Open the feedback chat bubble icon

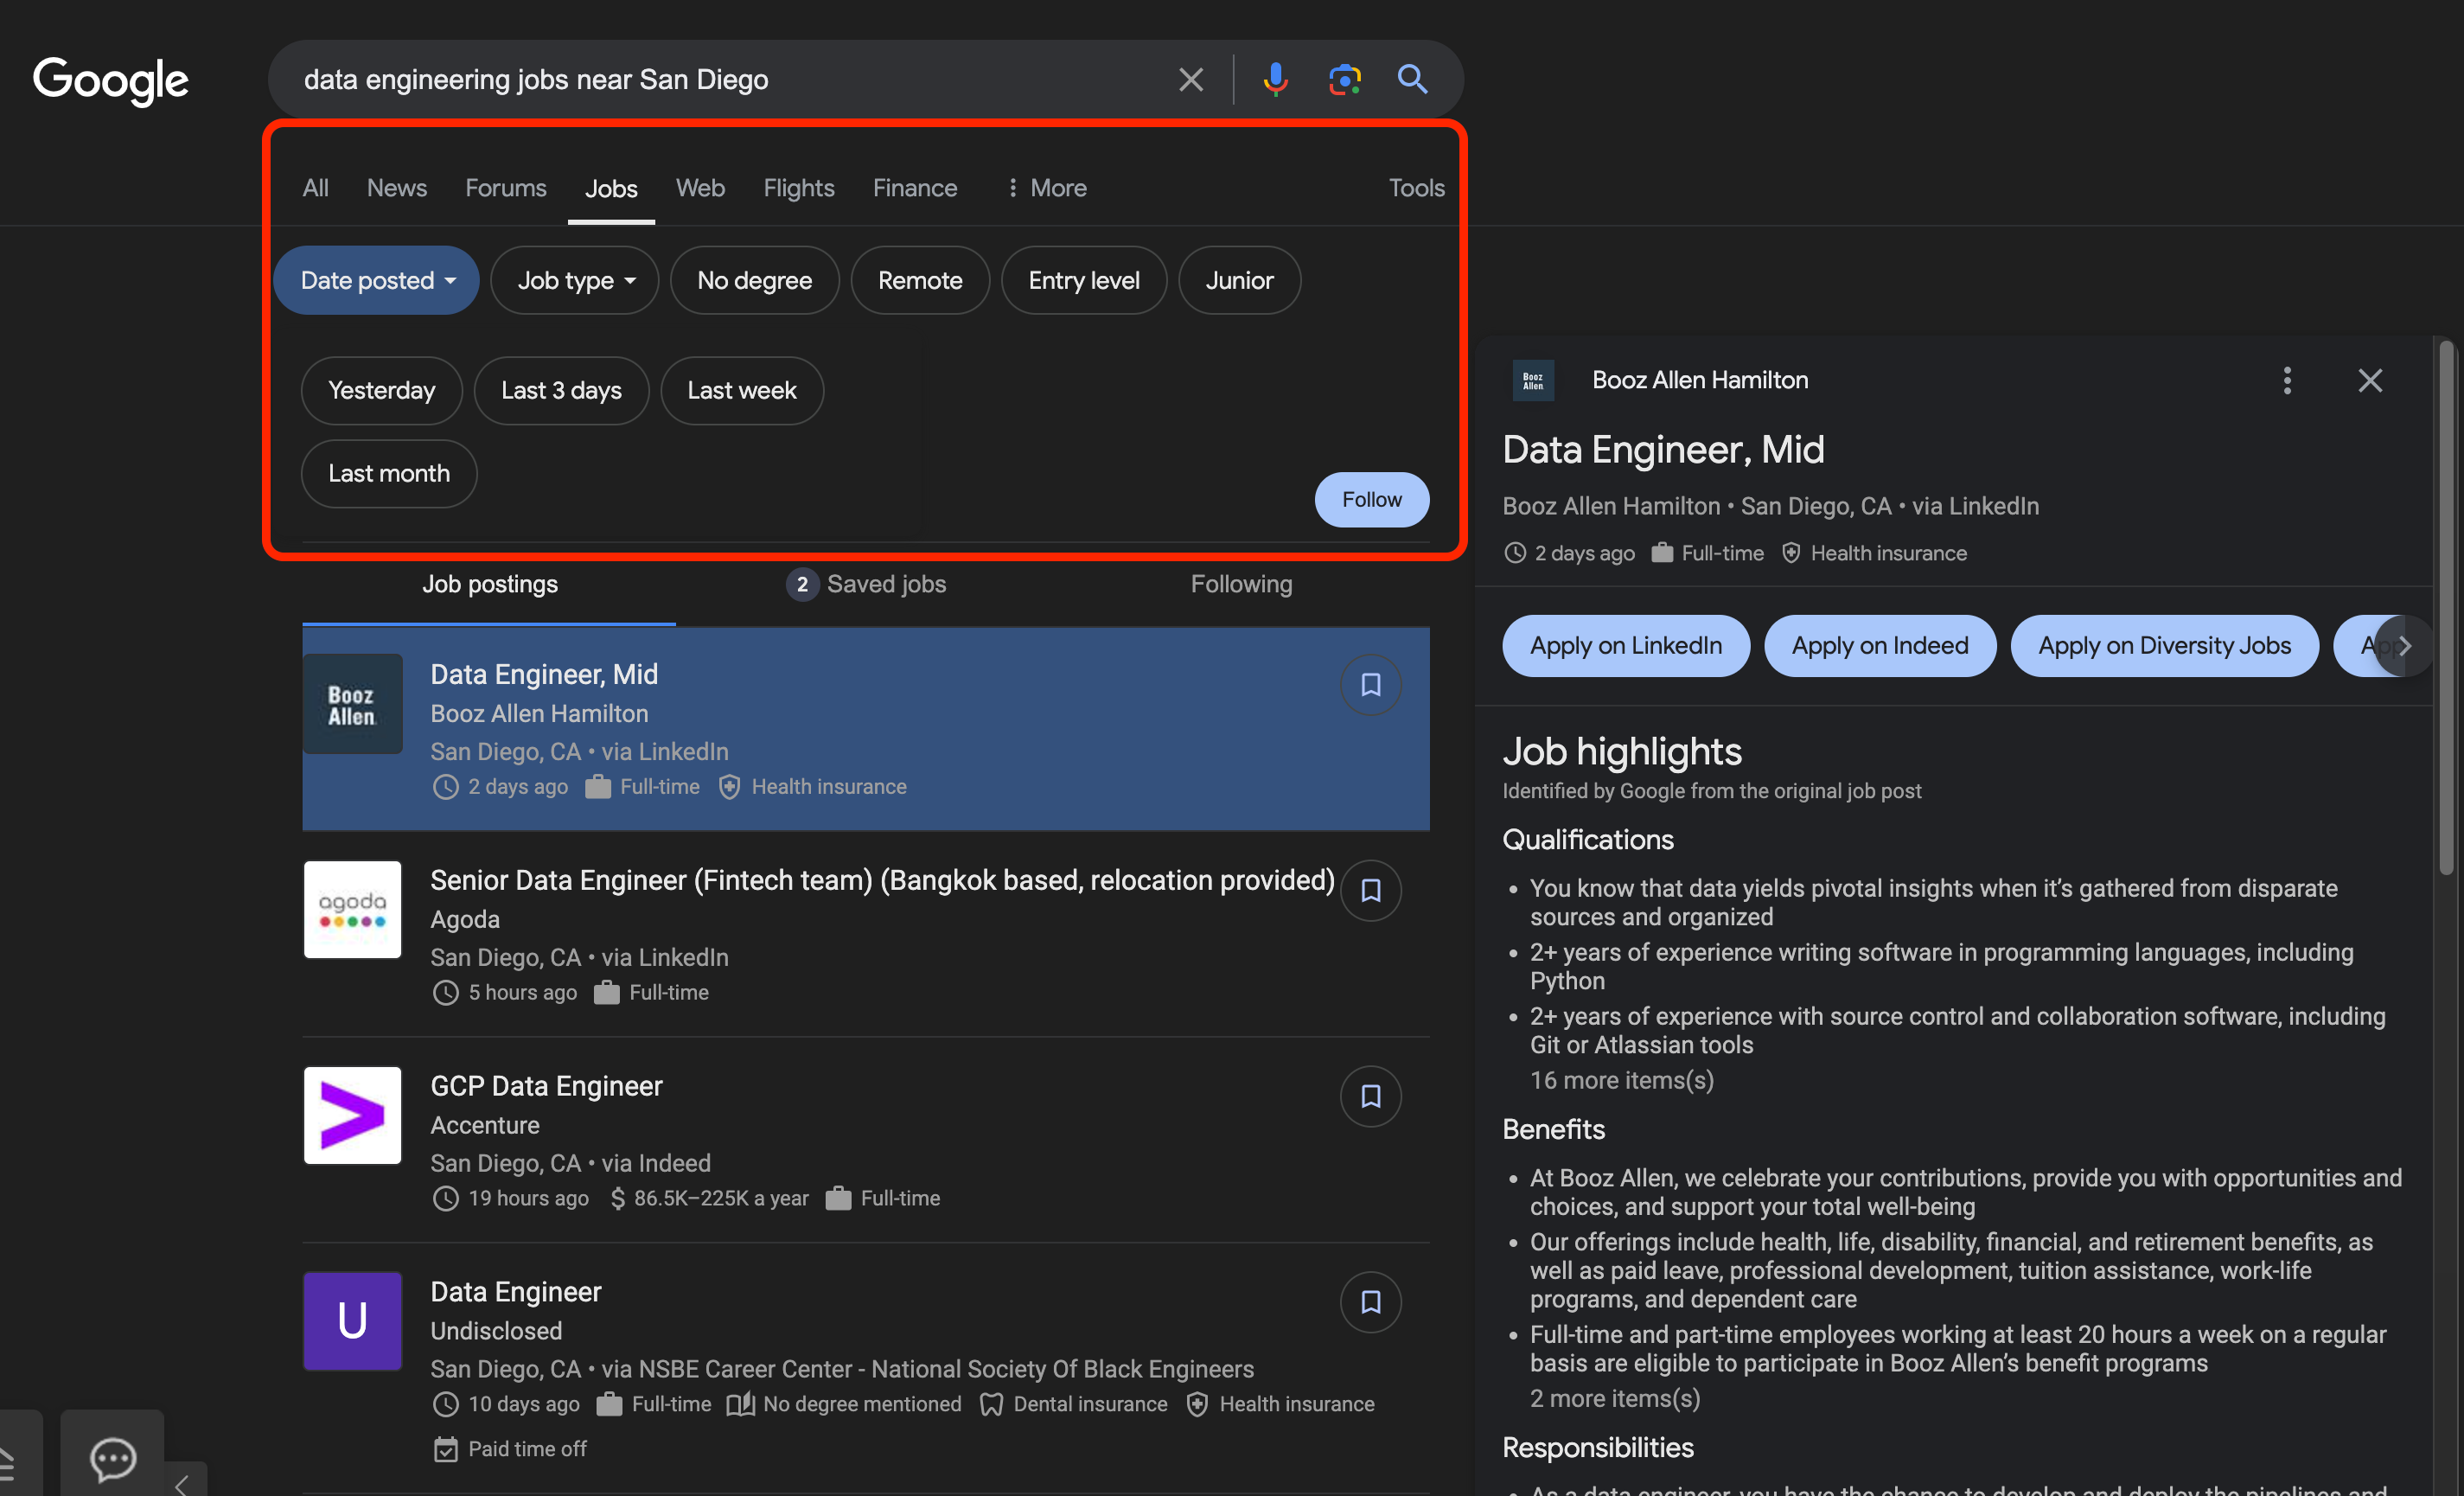(x=112, y=1459)
